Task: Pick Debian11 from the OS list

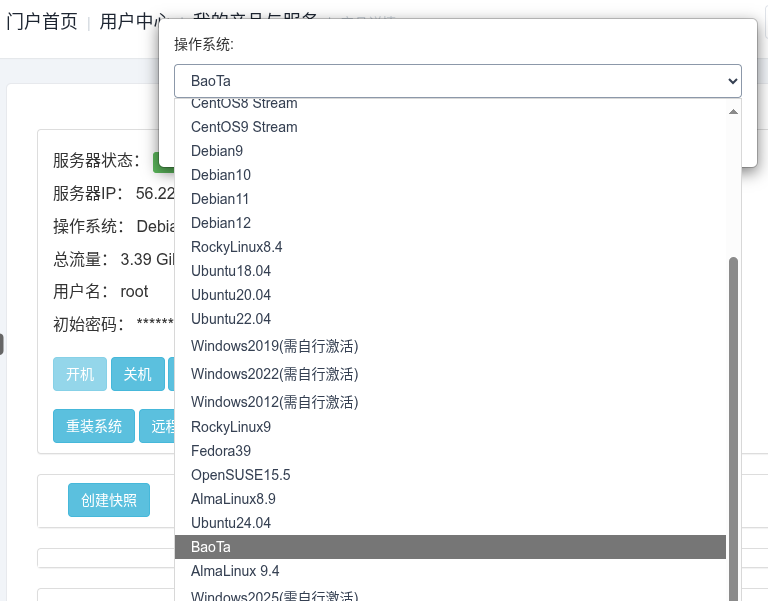Action: coord(450,199)
